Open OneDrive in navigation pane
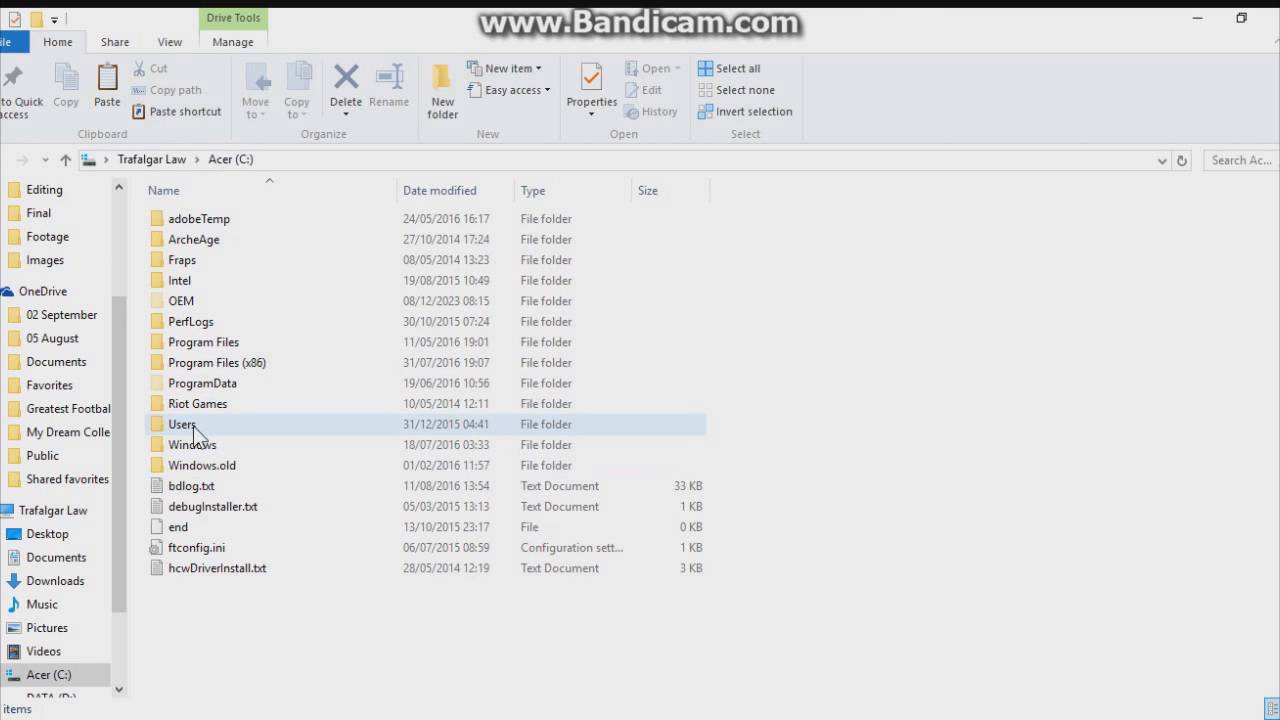 pos(43,291)
